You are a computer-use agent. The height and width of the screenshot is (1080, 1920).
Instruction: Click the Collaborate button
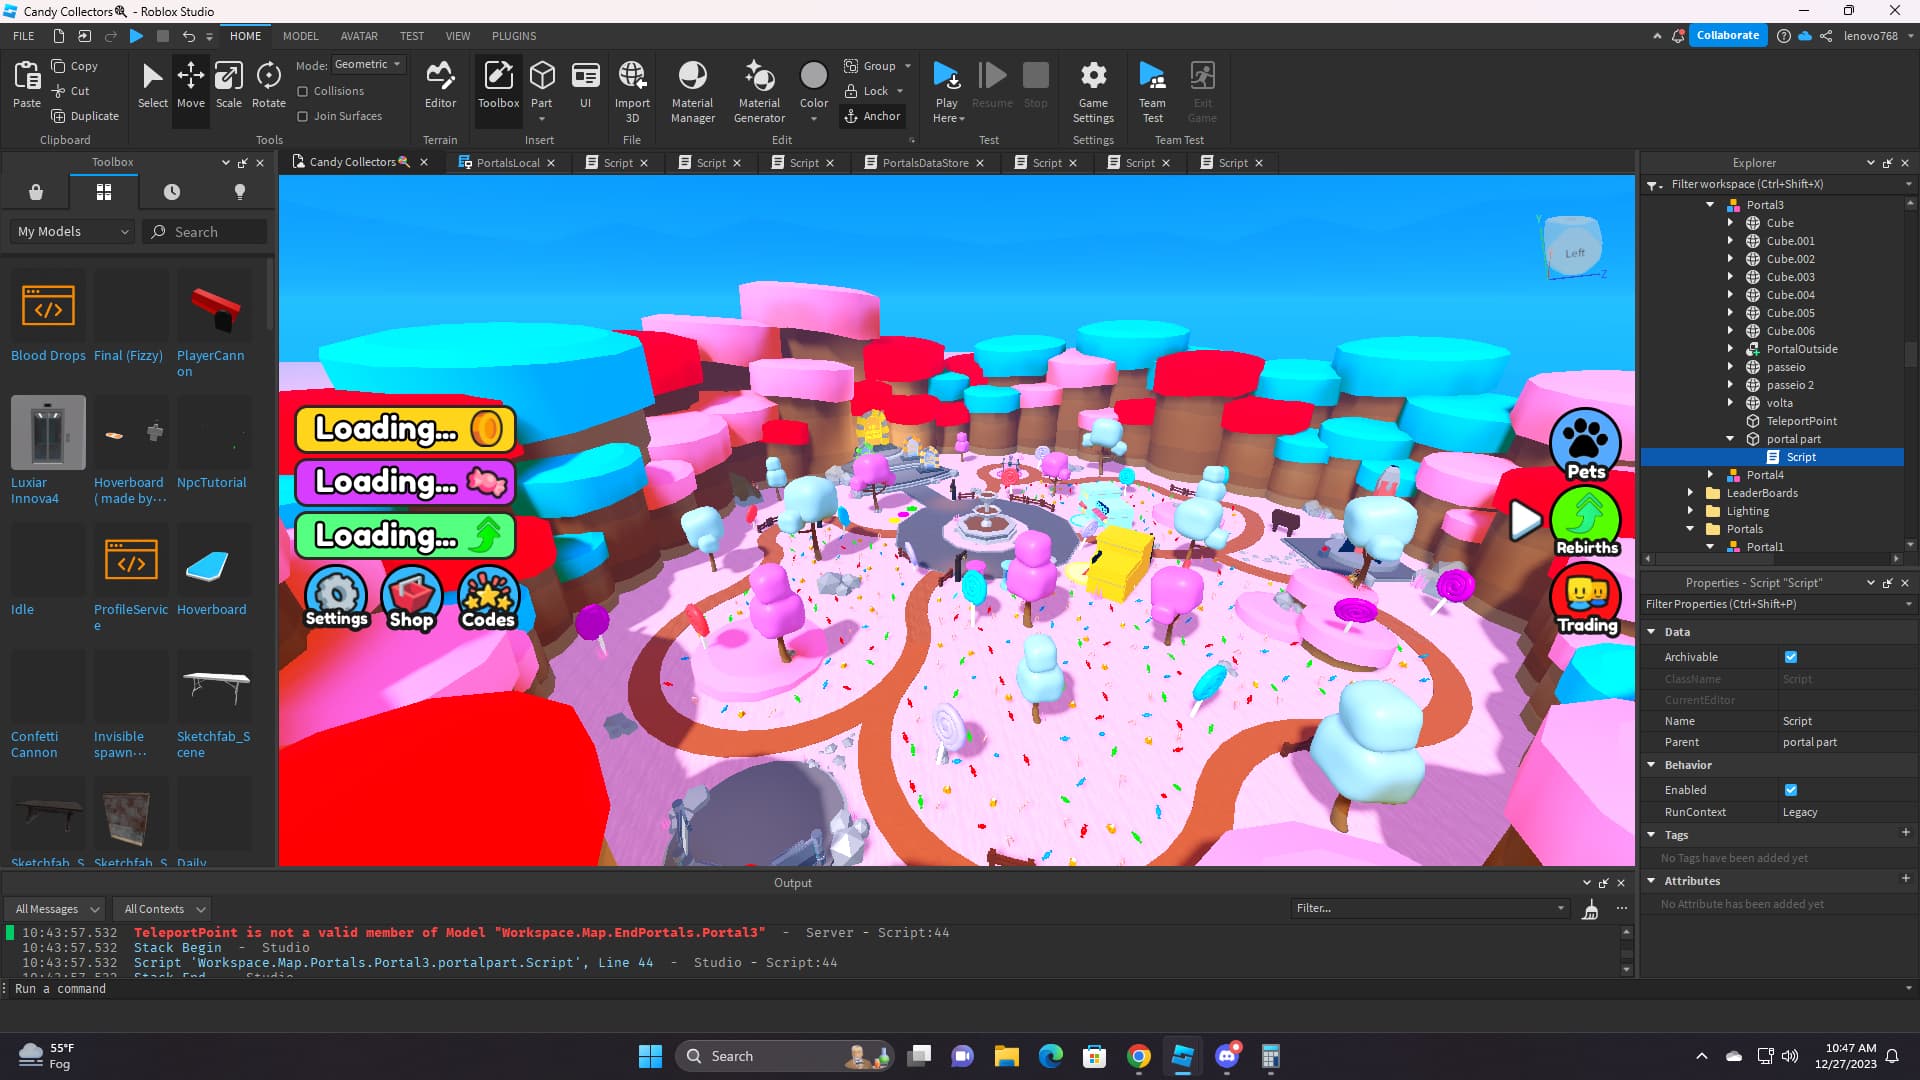coord(1727,35)
